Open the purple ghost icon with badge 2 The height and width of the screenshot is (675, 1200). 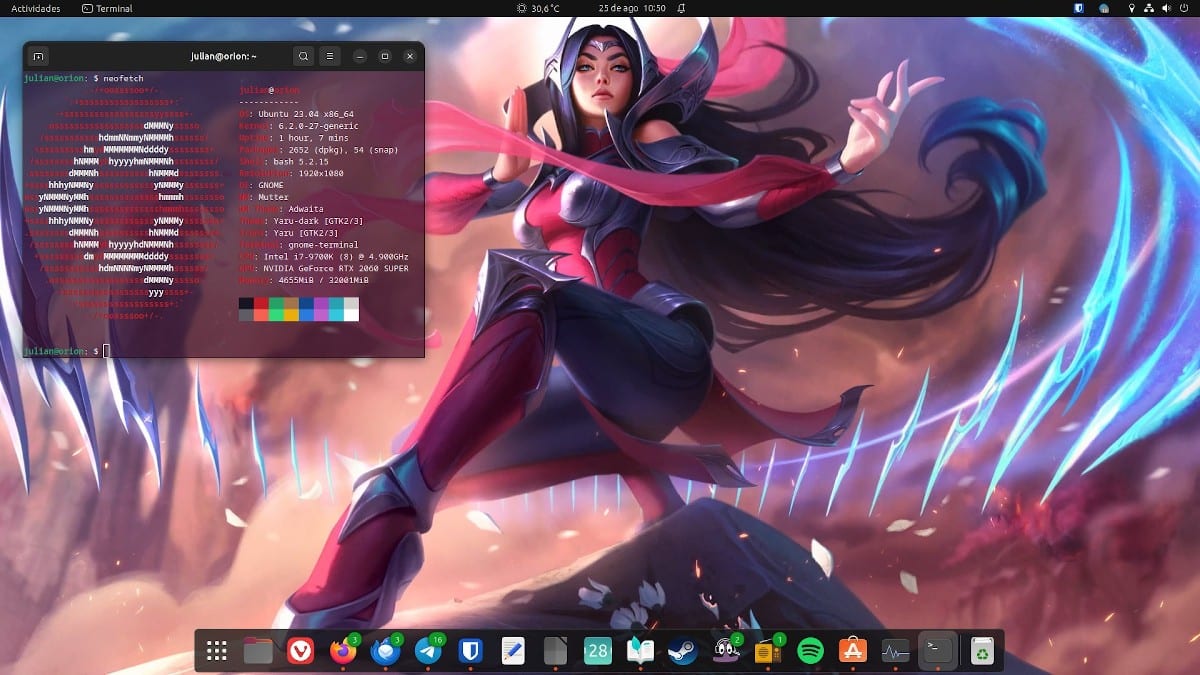726,652
